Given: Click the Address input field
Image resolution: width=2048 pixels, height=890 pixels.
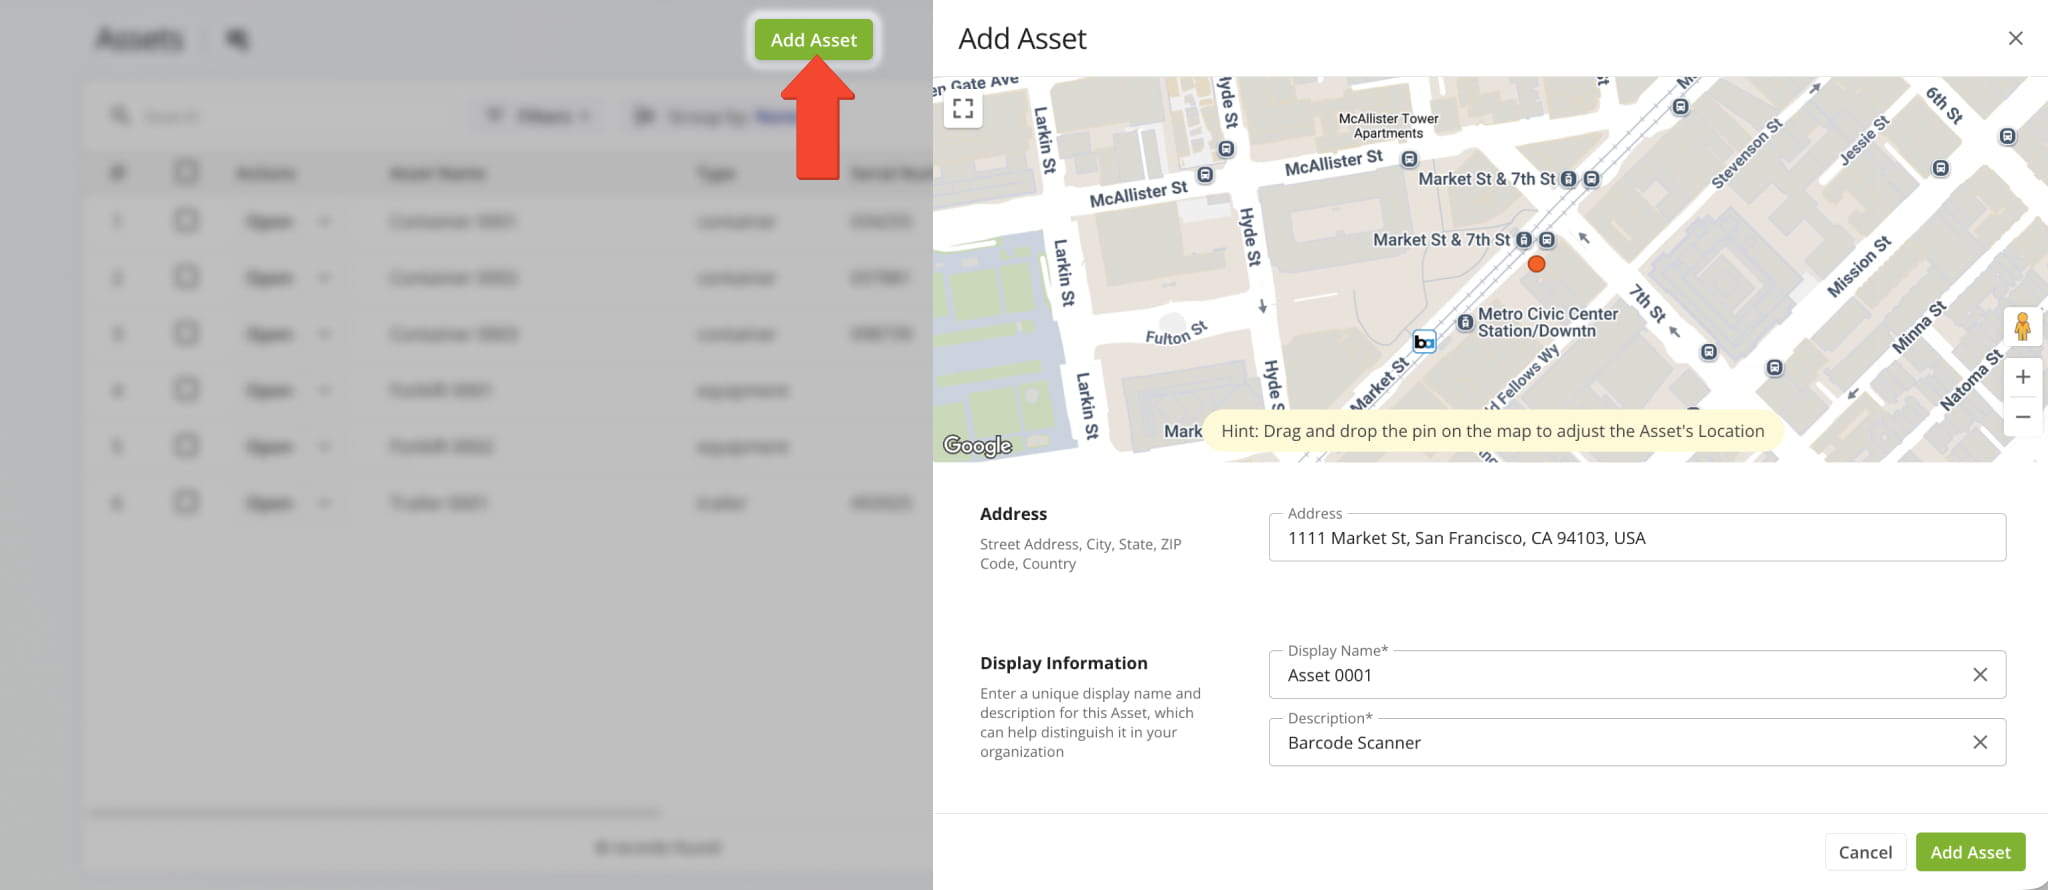Looking at the screenshot, I should [1637, 538].
